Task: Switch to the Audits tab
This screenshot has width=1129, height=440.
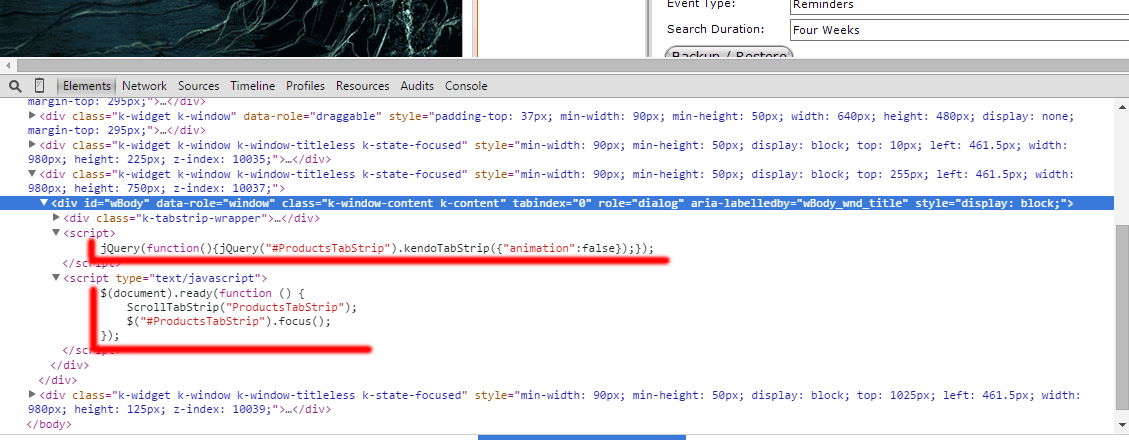Action: [417, 86]
